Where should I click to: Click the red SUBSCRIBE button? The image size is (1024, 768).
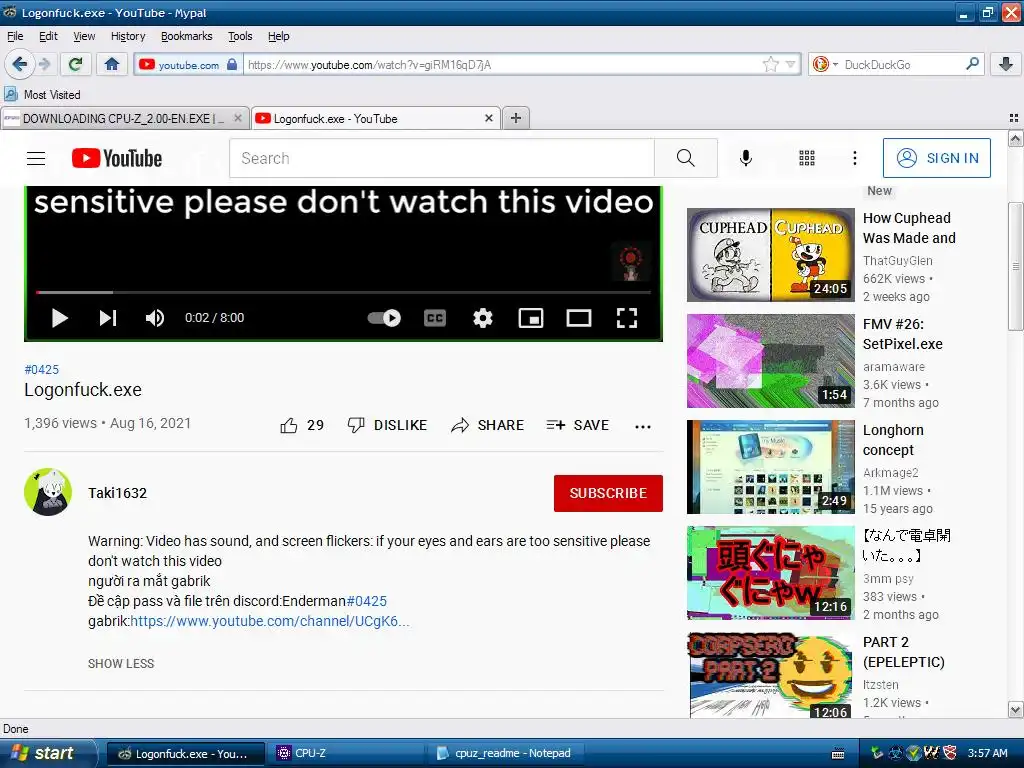click(608, 493)
